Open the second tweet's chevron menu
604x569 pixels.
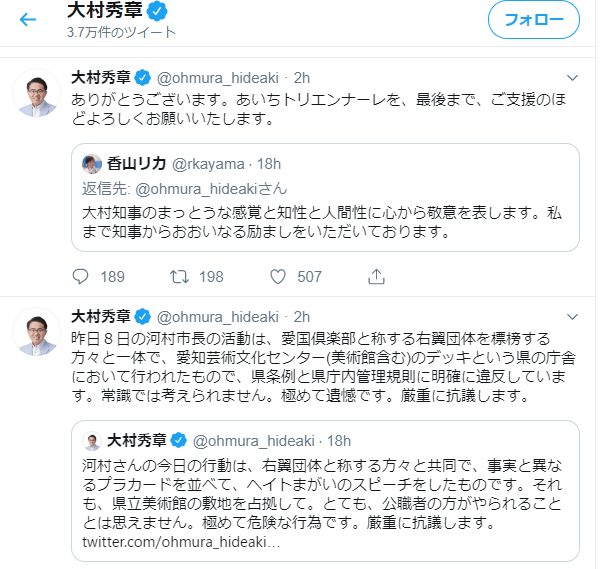coord(572,315)
